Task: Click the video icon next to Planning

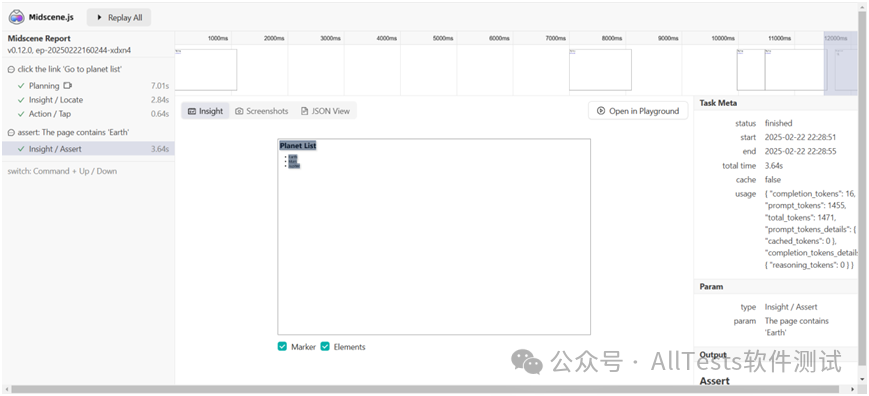Action: click(68, 86)
